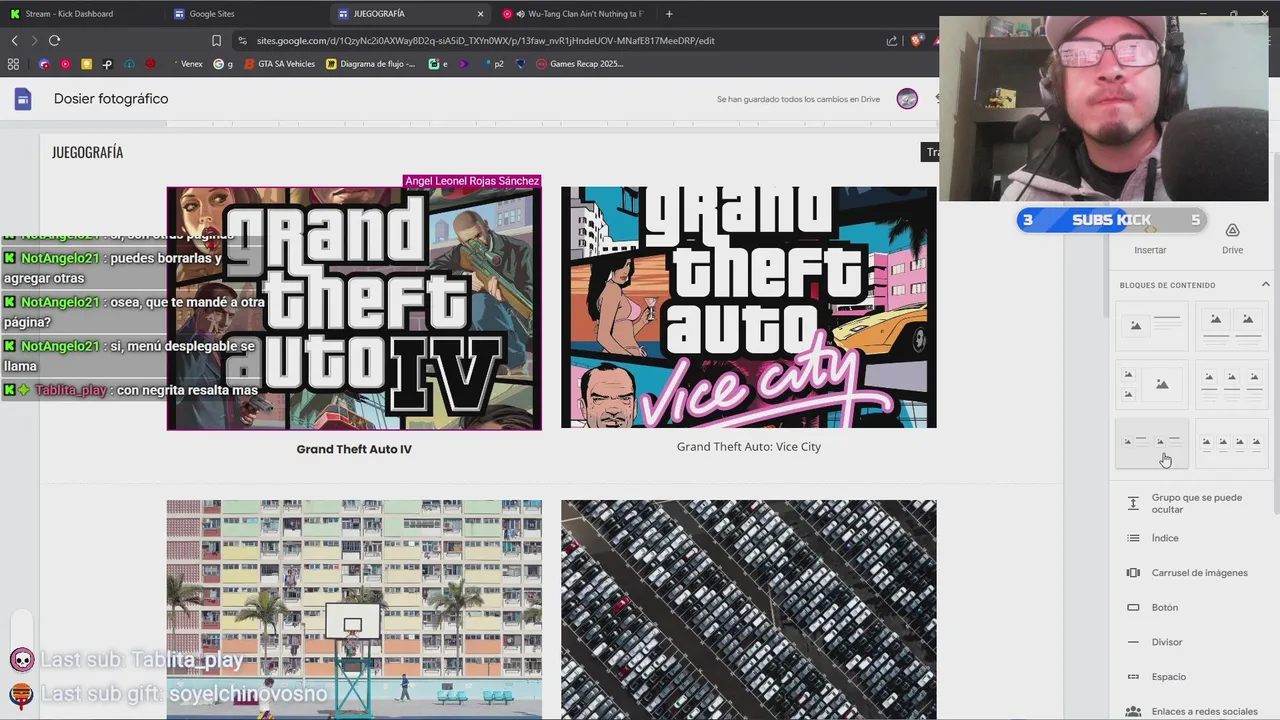Open the Google 'g' bookmark
Viewport: 1280px width, 720px height.
(222, 64)
